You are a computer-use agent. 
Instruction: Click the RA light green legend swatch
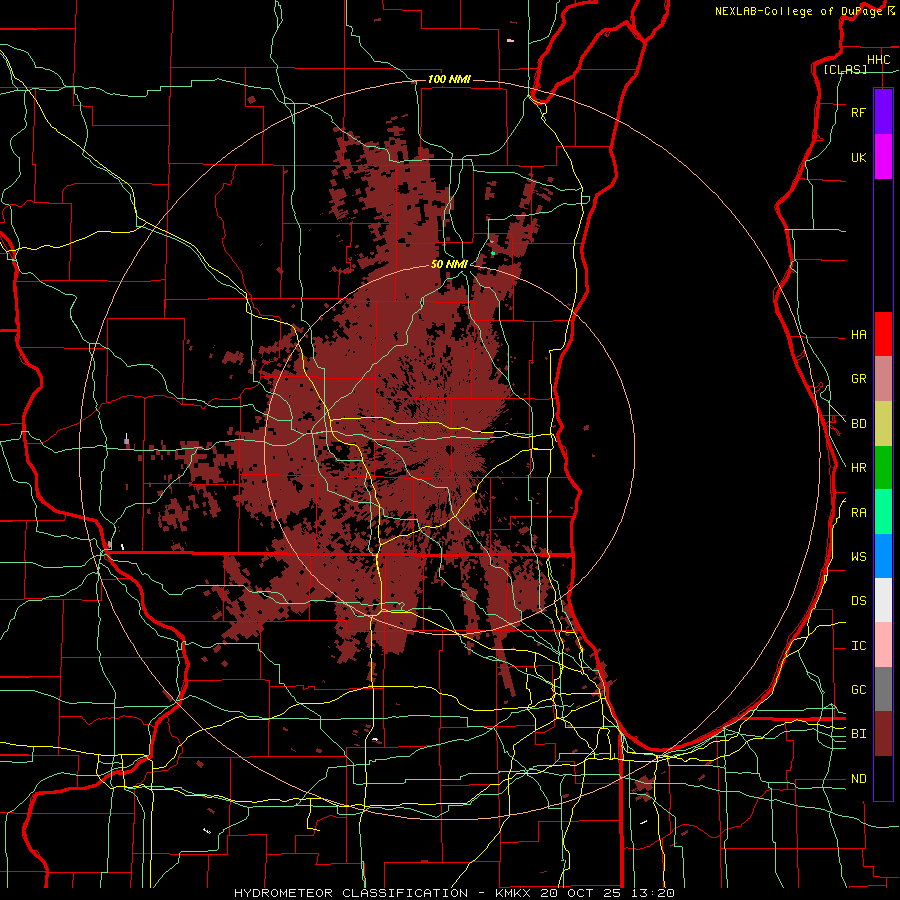coord(883,511)
